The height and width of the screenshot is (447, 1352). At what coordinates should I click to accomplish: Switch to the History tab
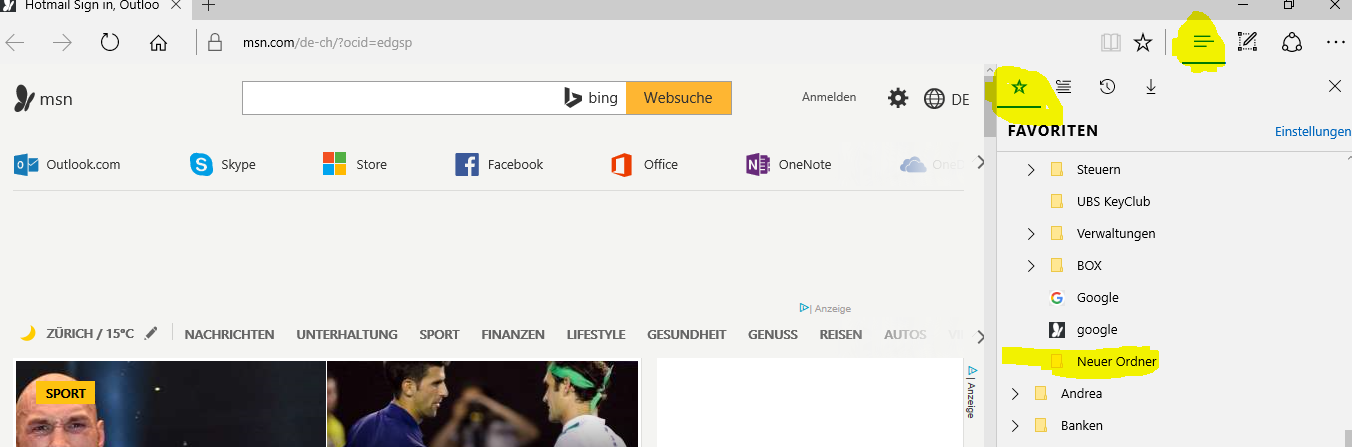pos(1107,87)
